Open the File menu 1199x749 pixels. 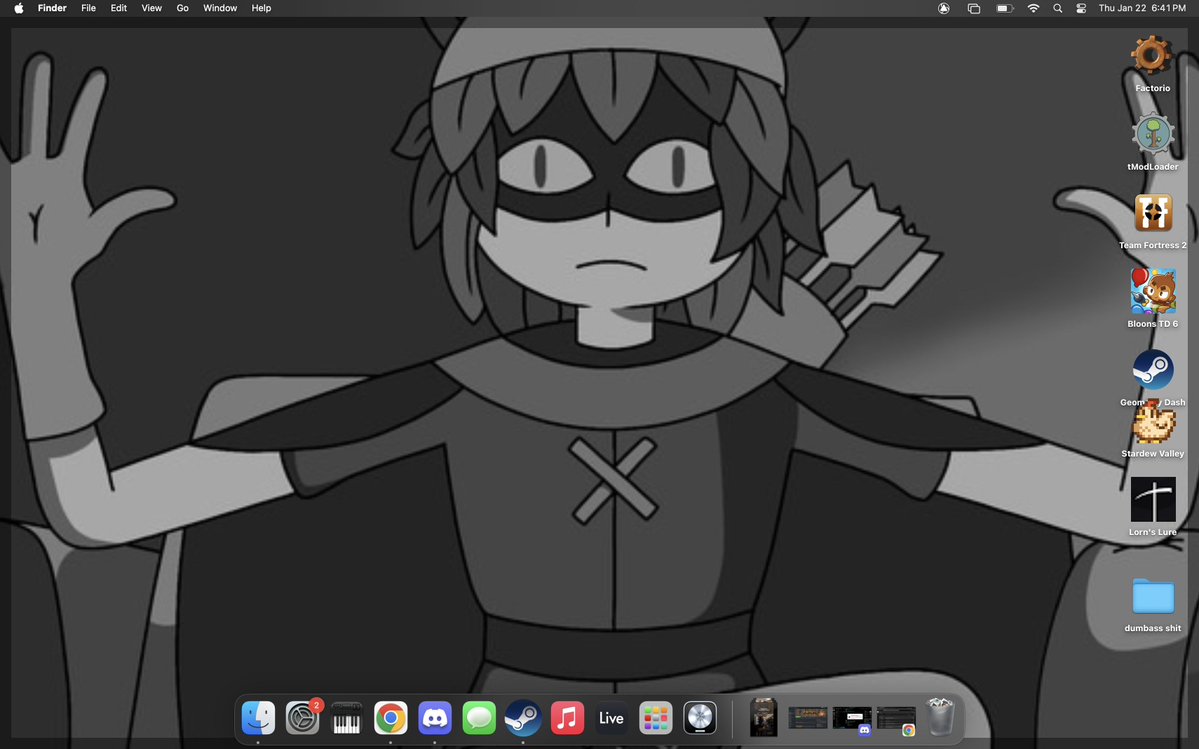(89, 8)
